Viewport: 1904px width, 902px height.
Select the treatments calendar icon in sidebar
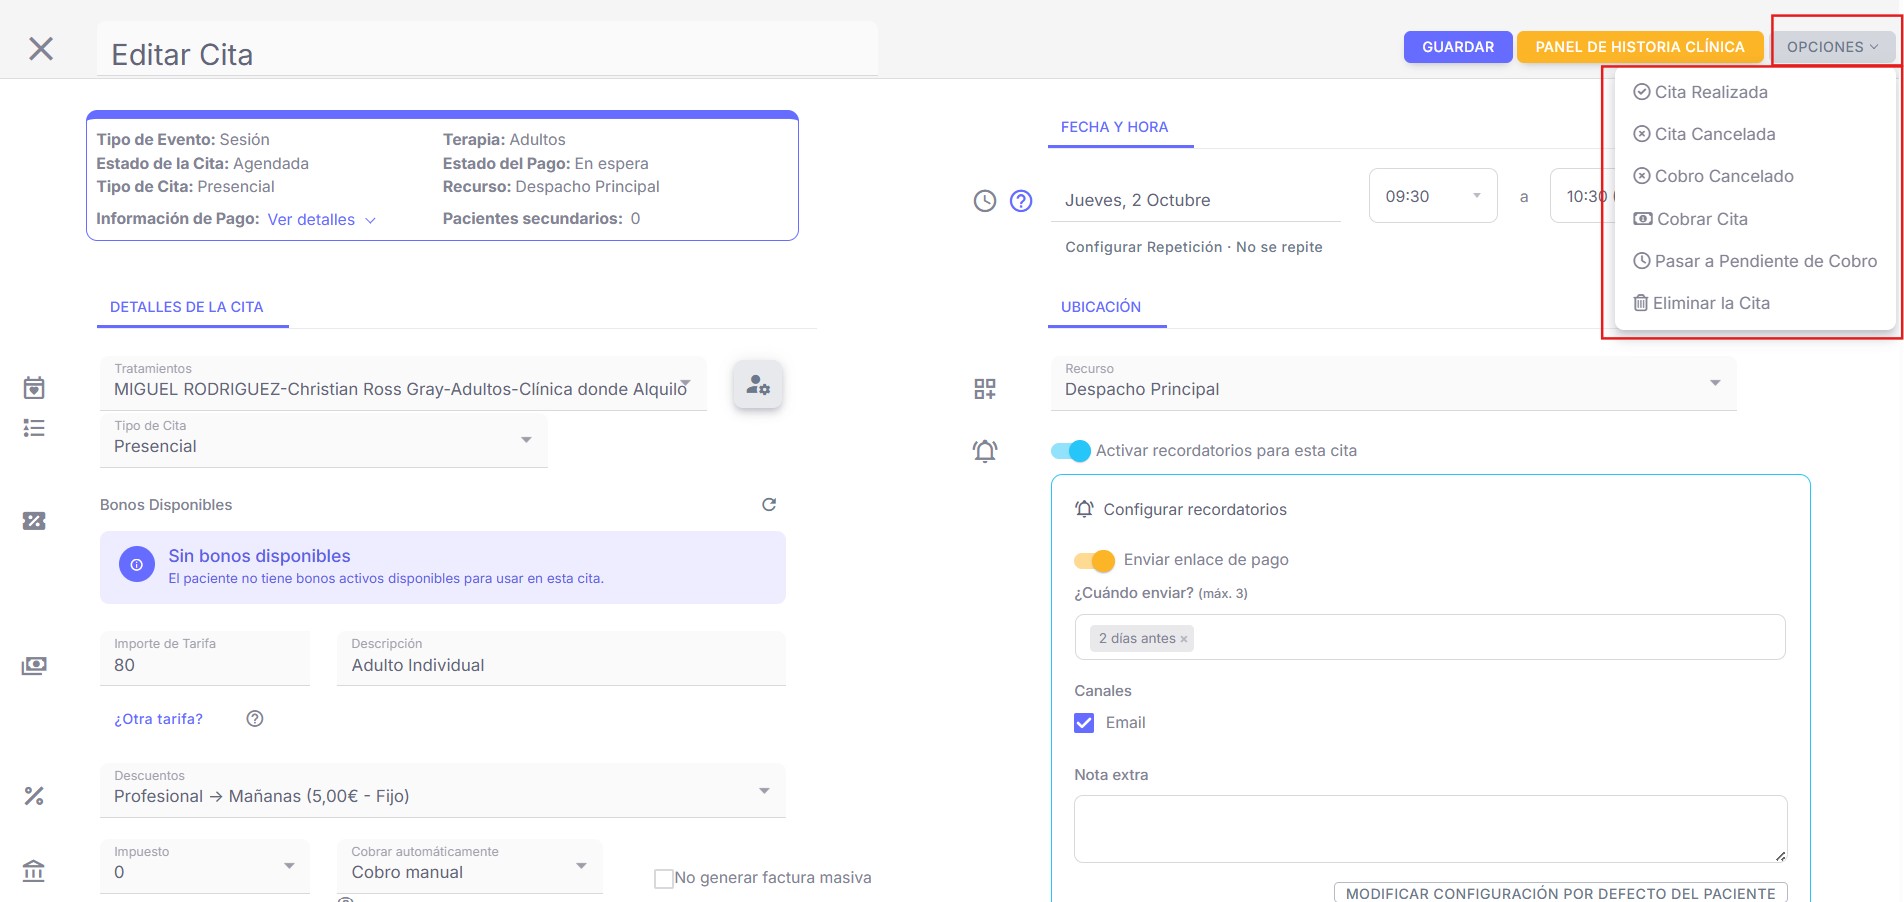coord(33,387)
